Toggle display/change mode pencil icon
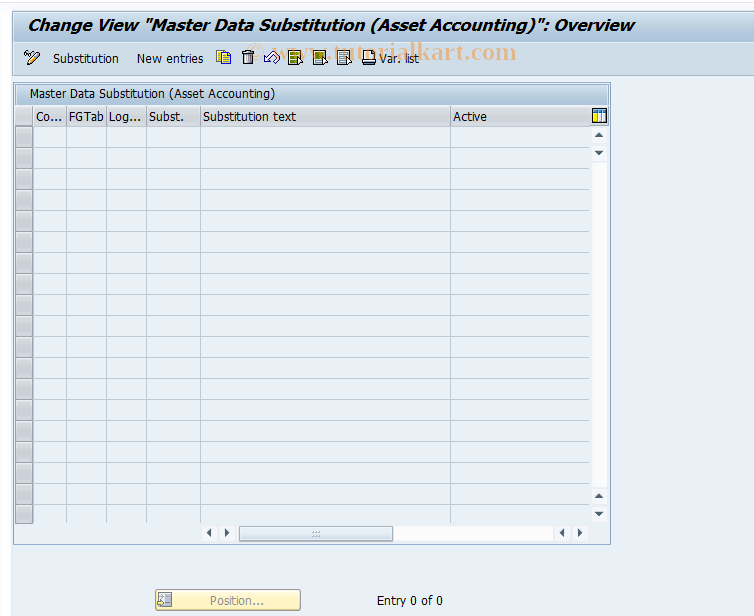754x616 pixels. point(32,58)
